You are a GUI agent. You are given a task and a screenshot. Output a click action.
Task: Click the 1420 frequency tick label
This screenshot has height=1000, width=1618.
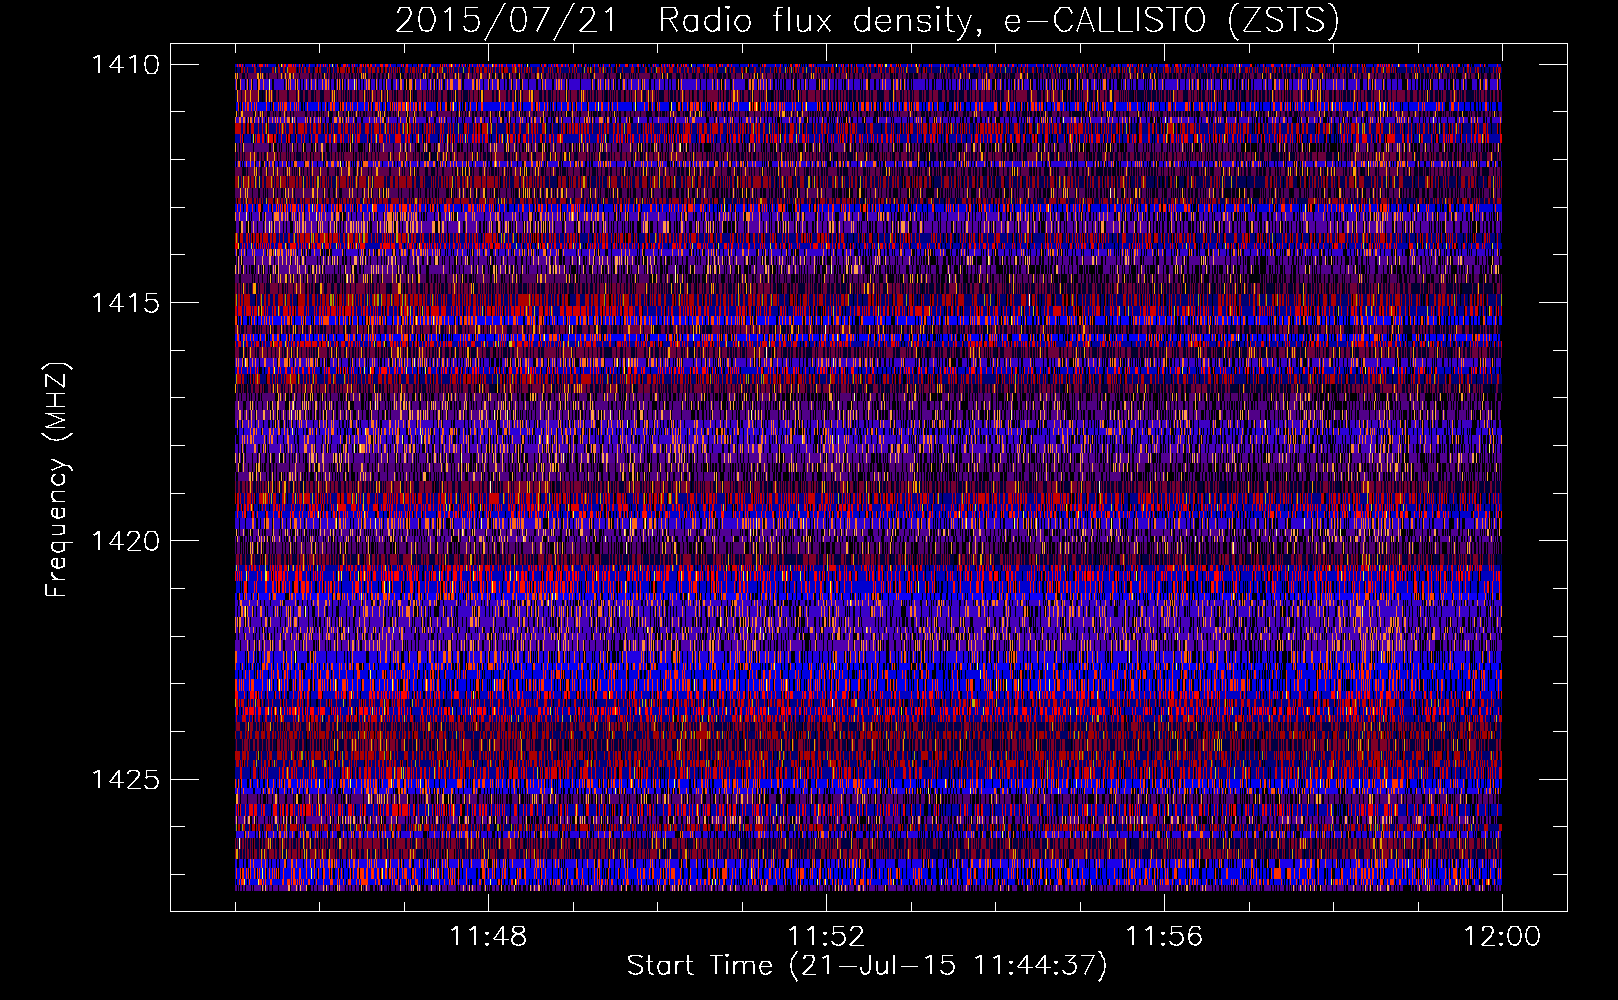click(x=125, y=541)
